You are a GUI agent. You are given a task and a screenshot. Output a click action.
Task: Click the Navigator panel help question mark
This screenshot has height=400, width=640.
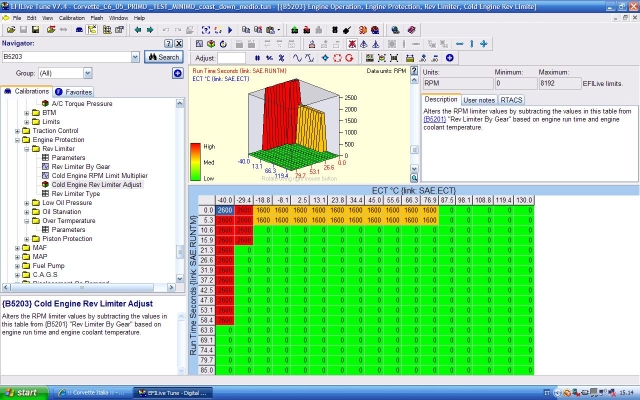click(x=168, y=43)
